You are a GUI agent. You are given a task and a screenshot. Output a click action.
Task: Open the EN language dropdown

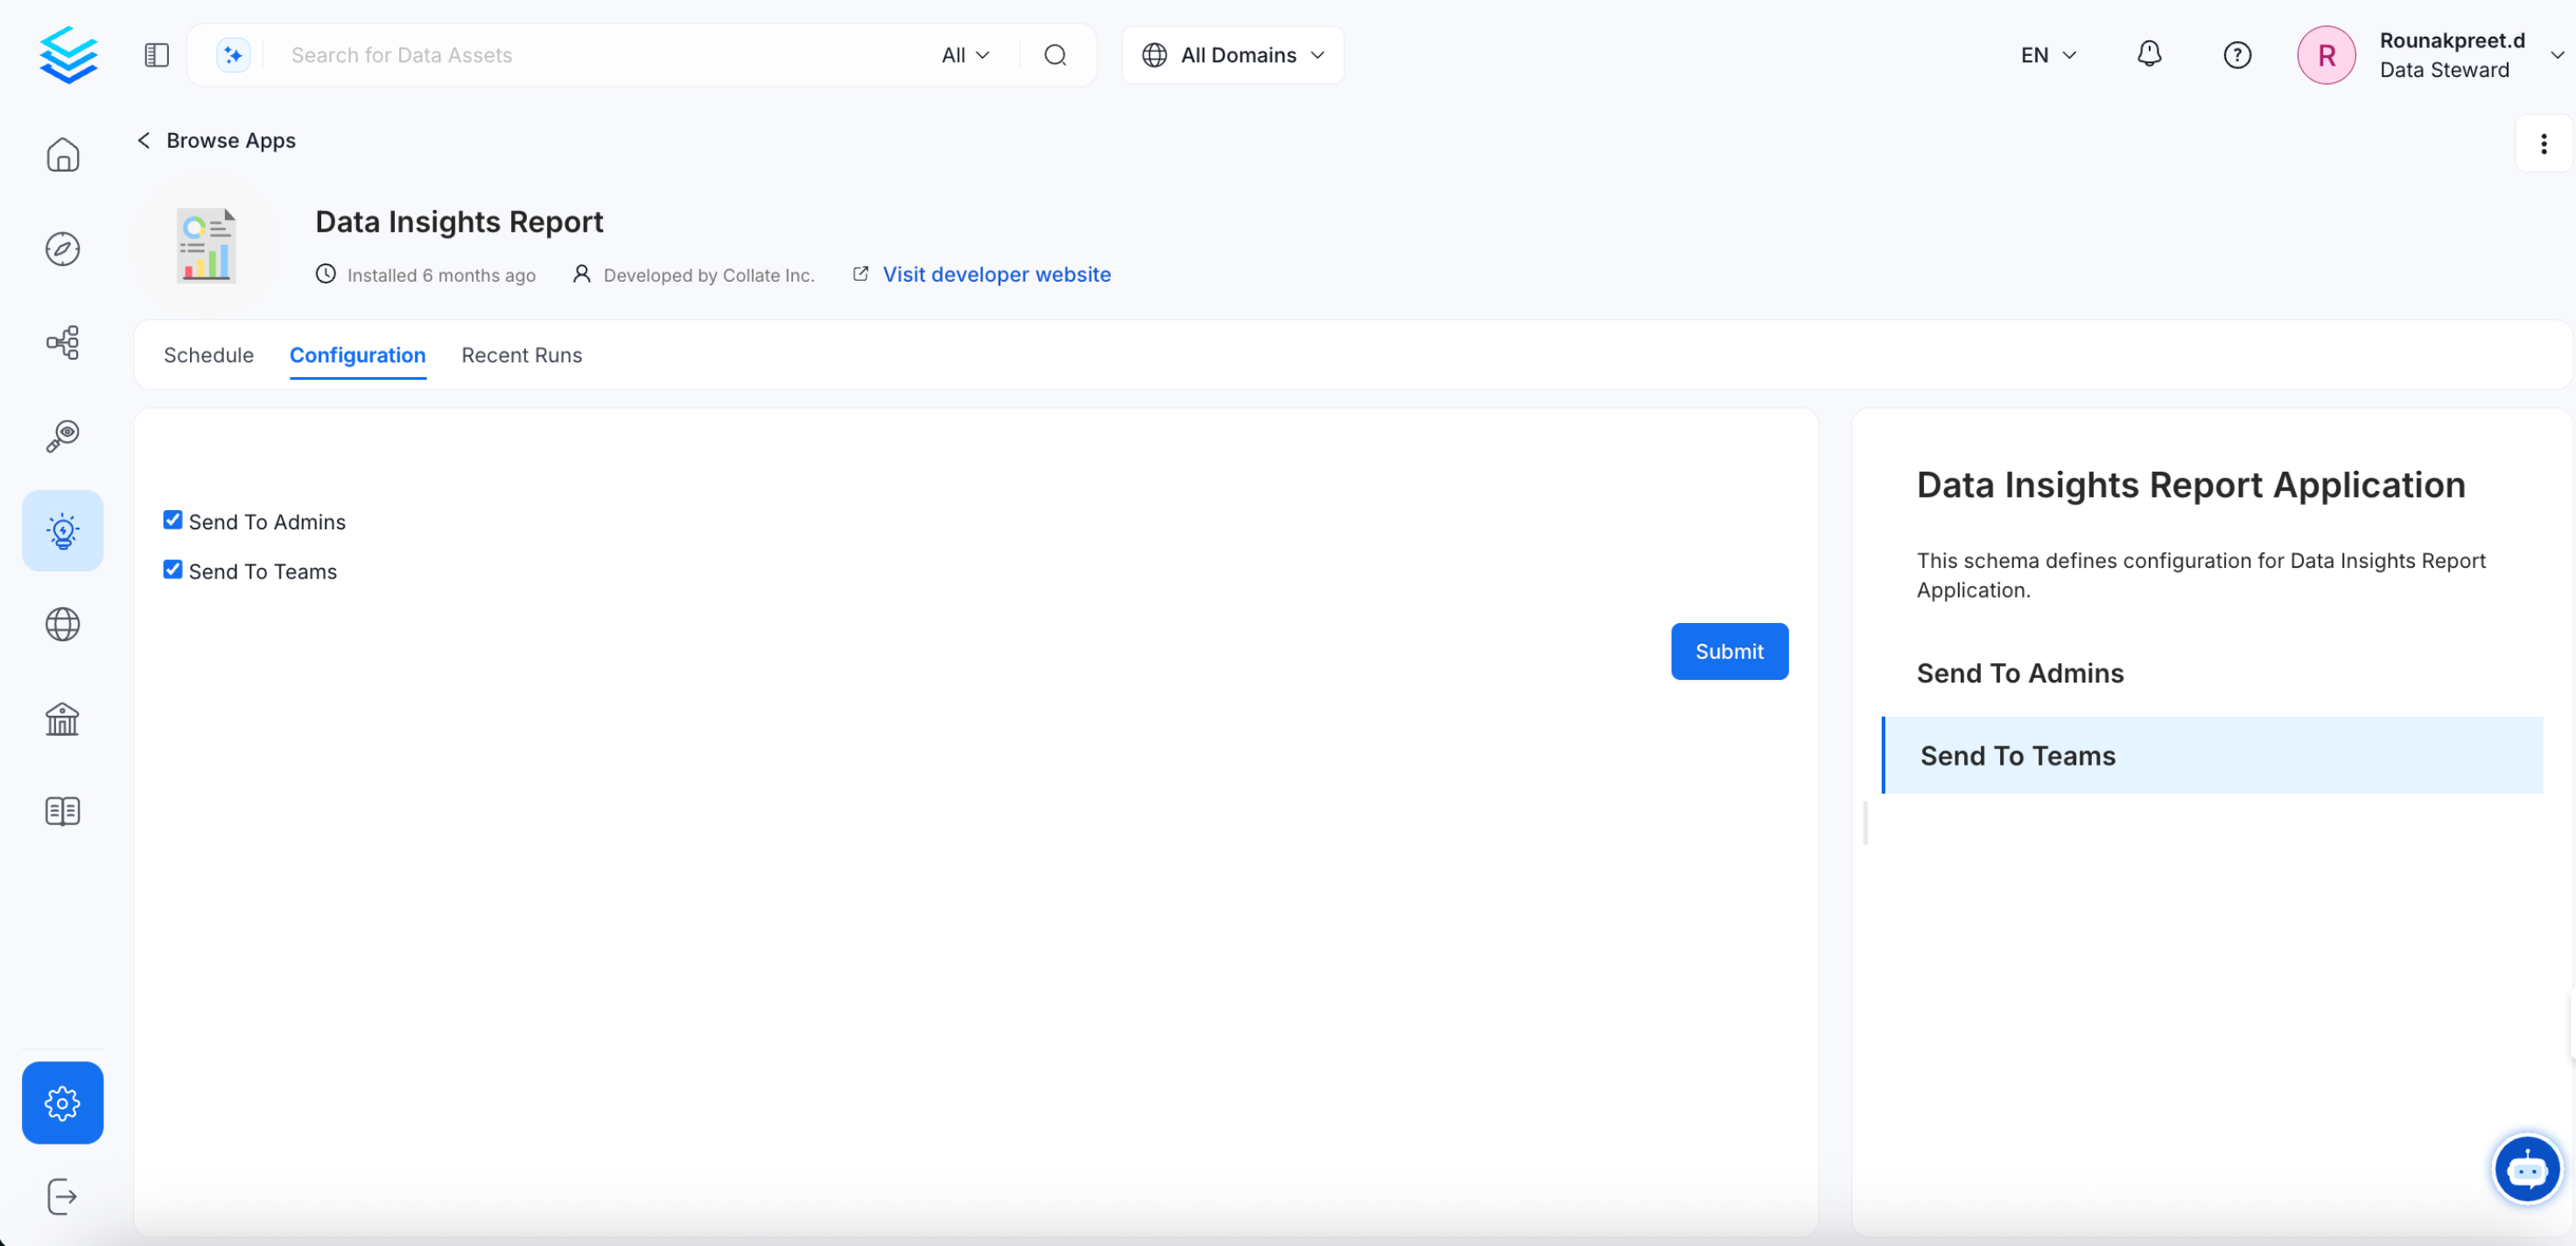[2048, 55]
